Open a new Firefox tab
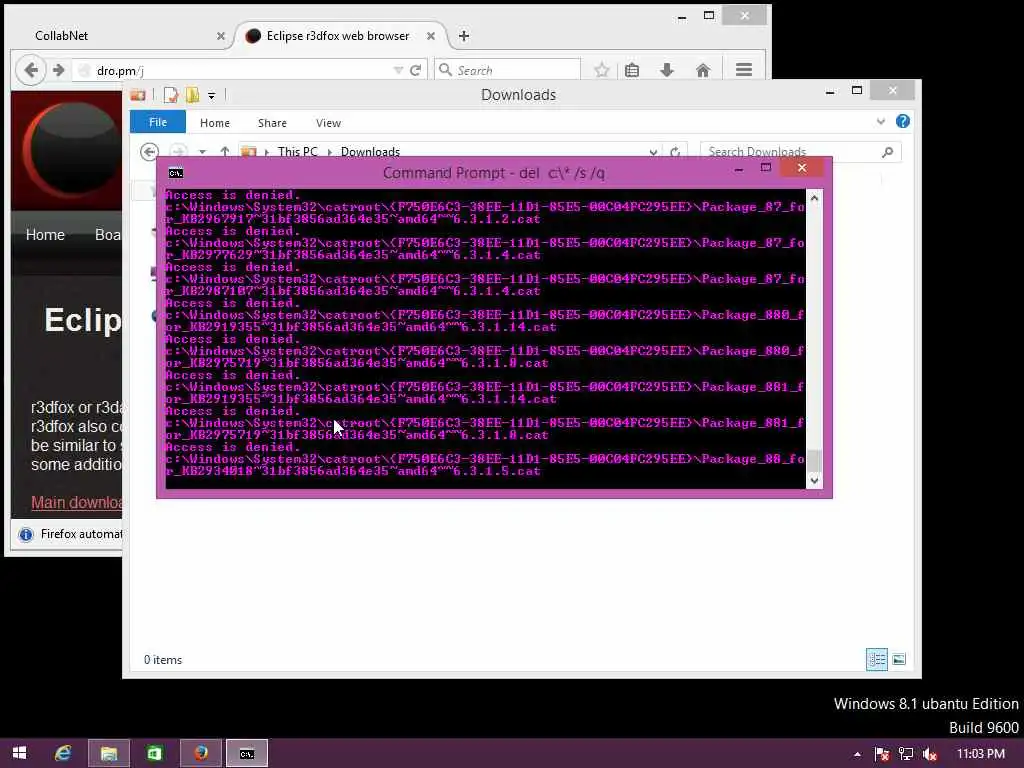This screenshot has height=768, width=1024. coord(464,36)
